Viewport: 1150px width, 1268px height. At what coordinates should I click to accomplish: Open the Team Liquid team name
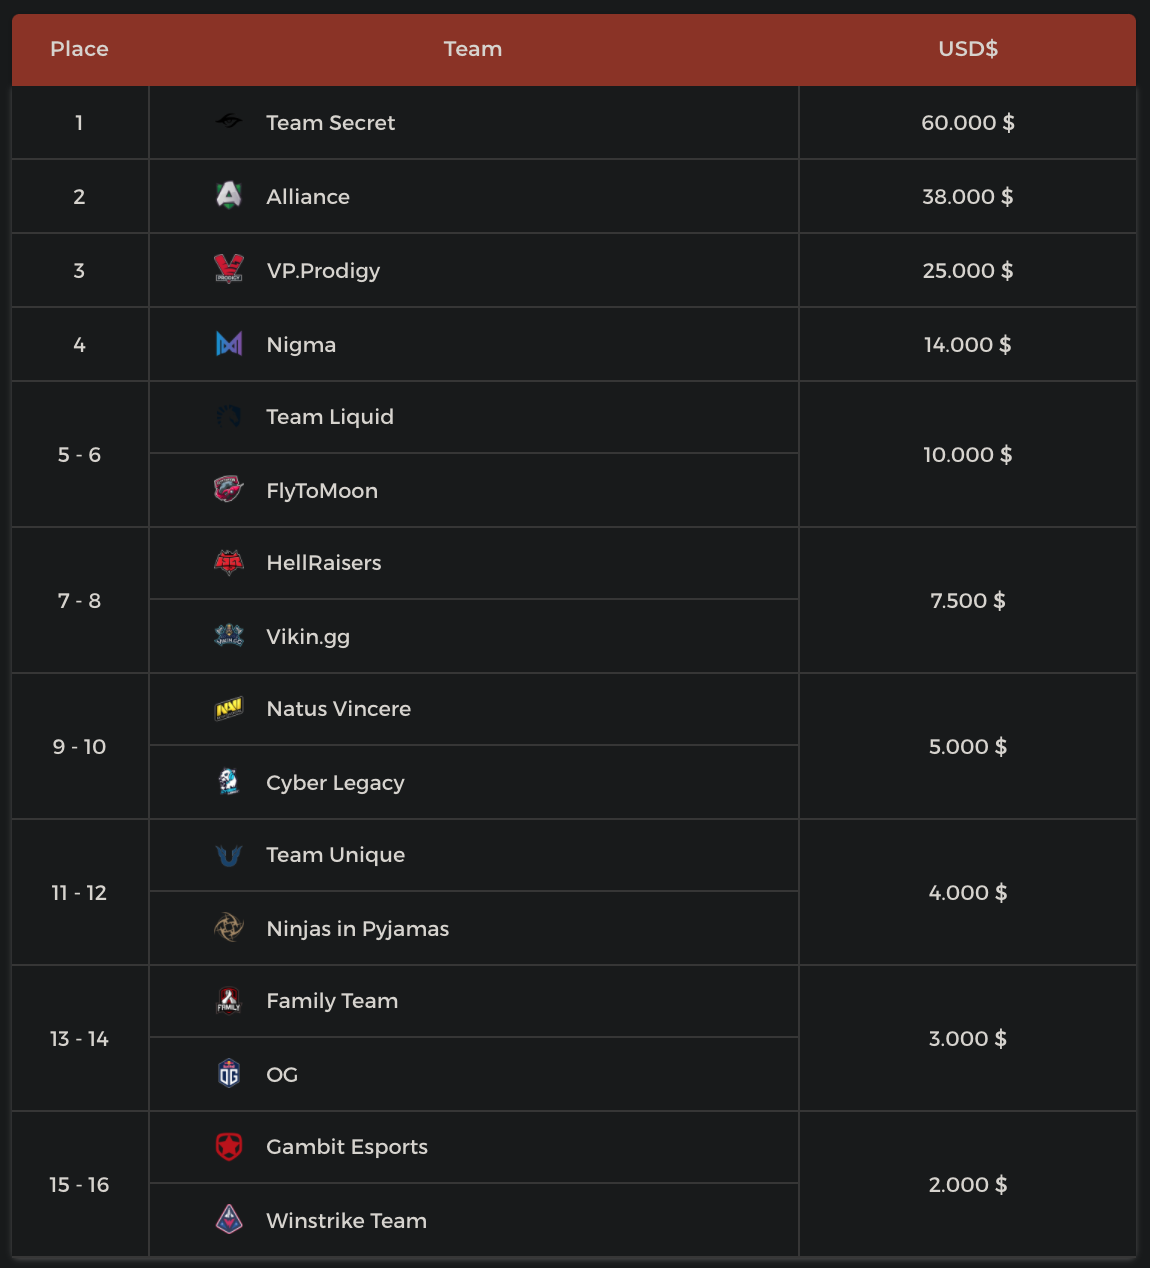(330, 417)
